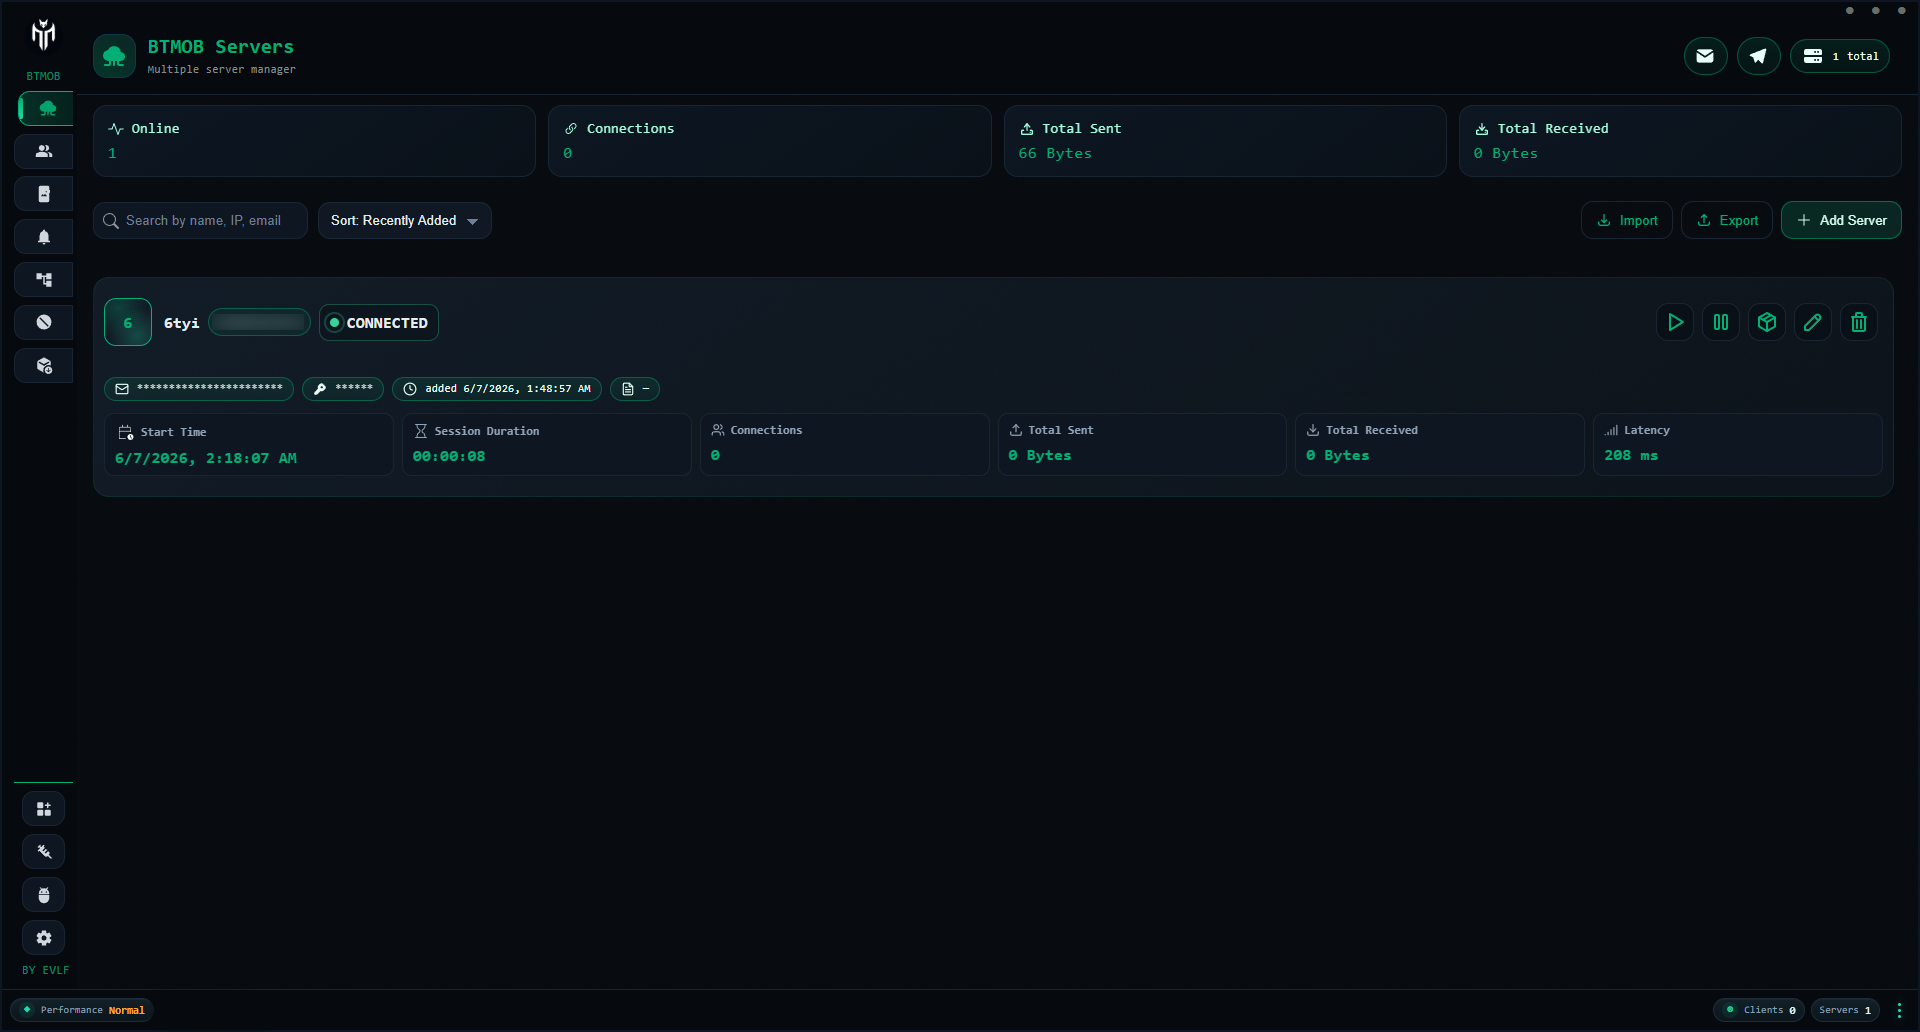Click the 6tyi server's Connections count 0
Screen dimensions: 1920x1032
715,455
